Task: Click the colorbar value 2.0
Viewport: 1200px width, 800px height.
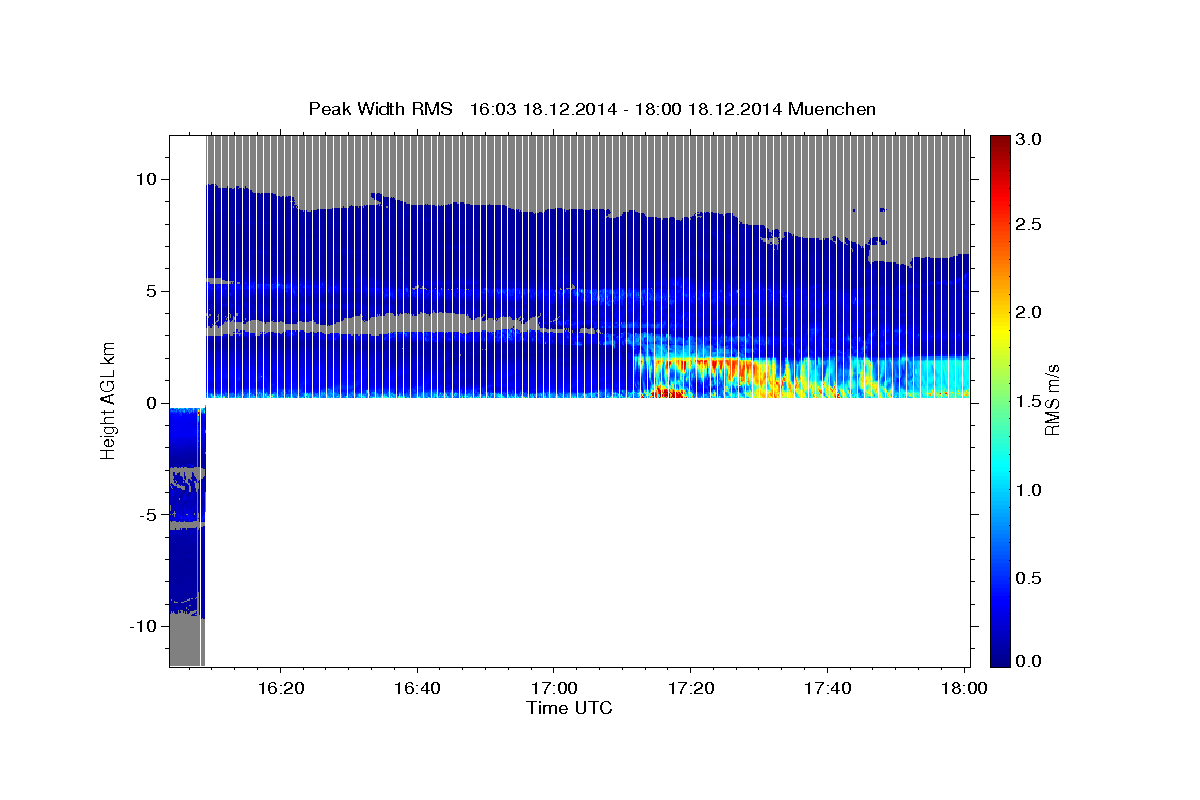Action: click(1030, 312)
